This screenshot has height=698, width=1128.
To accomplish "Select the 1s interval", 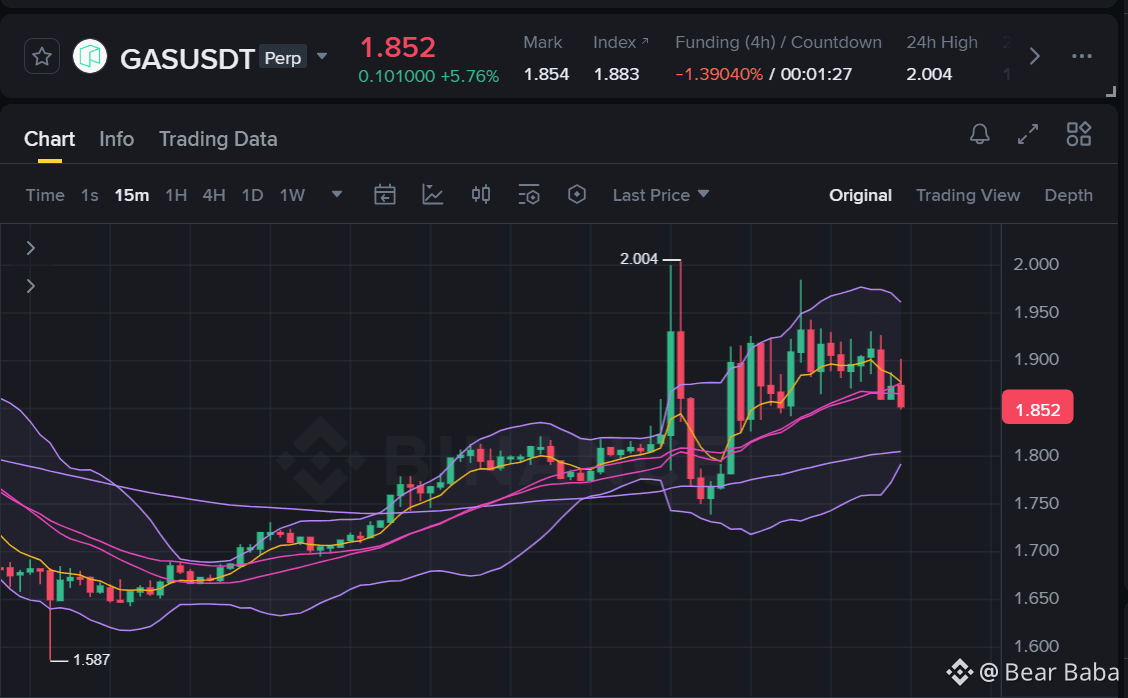I will [x=89, y=195].
